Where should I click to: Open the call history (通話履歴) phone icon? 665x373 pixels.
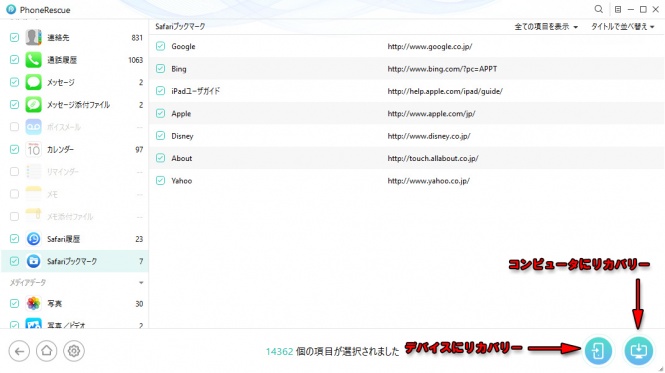pyautogui.click(x=34, y=60)
